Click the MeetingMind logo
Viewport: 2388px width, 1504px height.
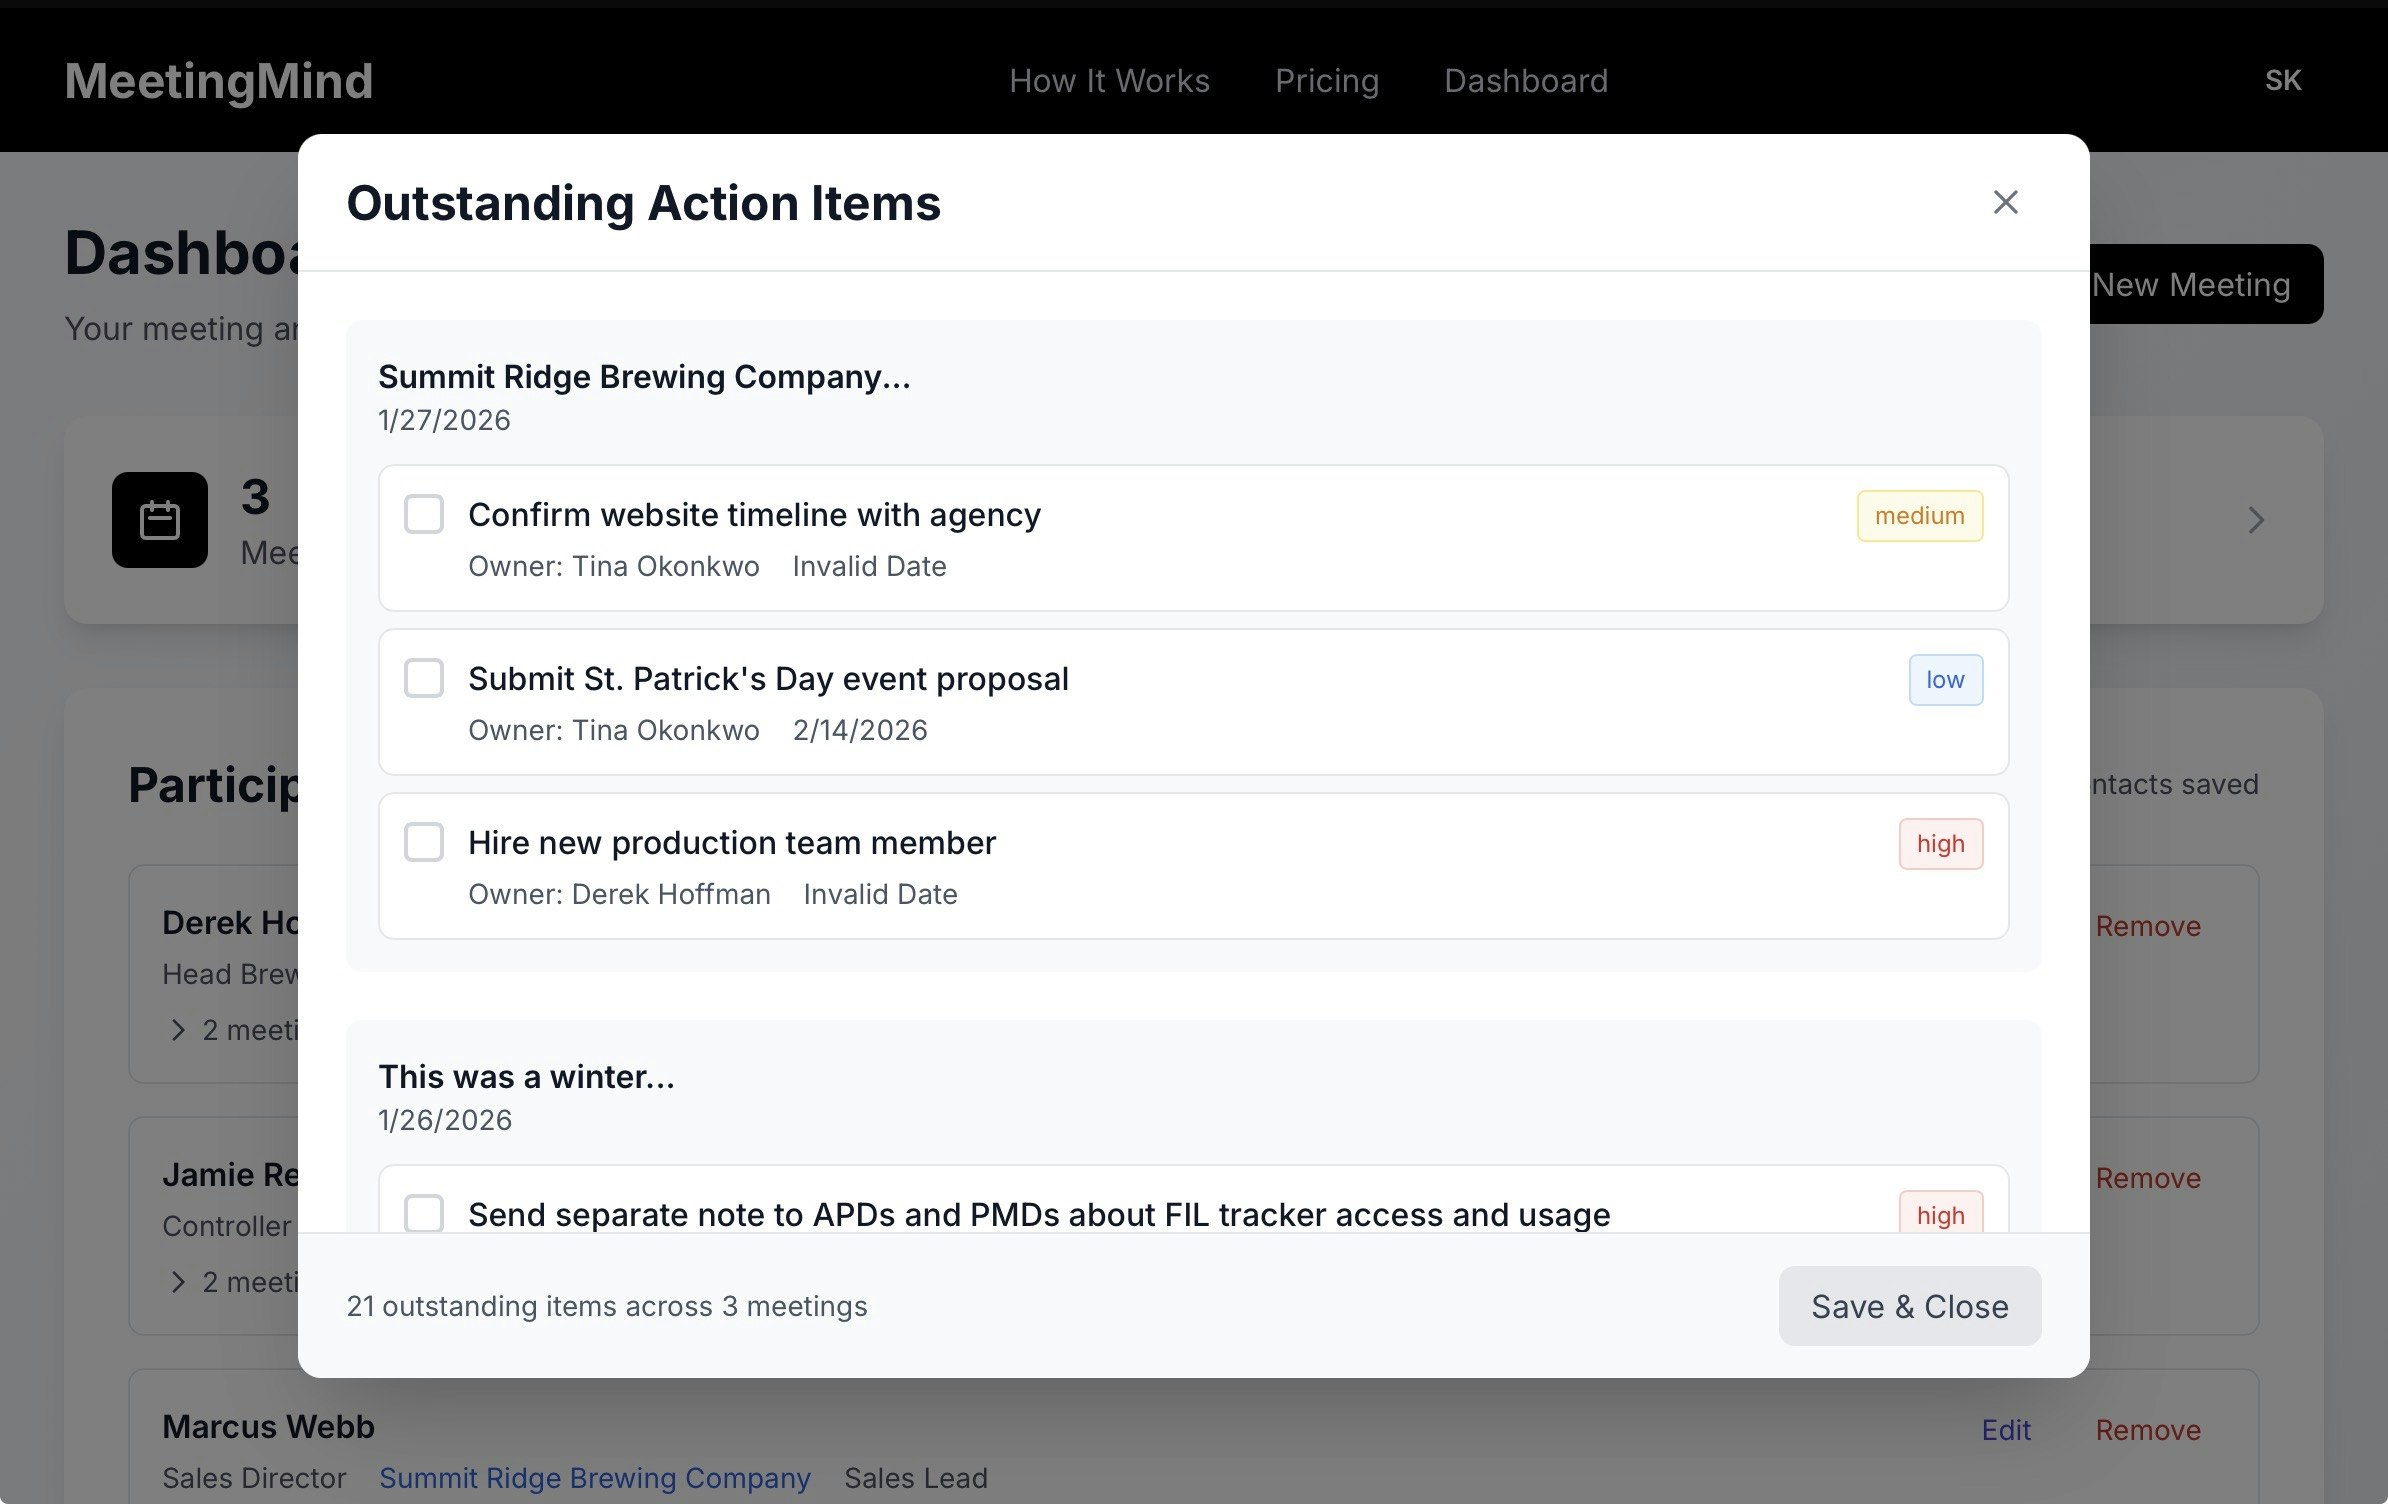coord(219,81)
